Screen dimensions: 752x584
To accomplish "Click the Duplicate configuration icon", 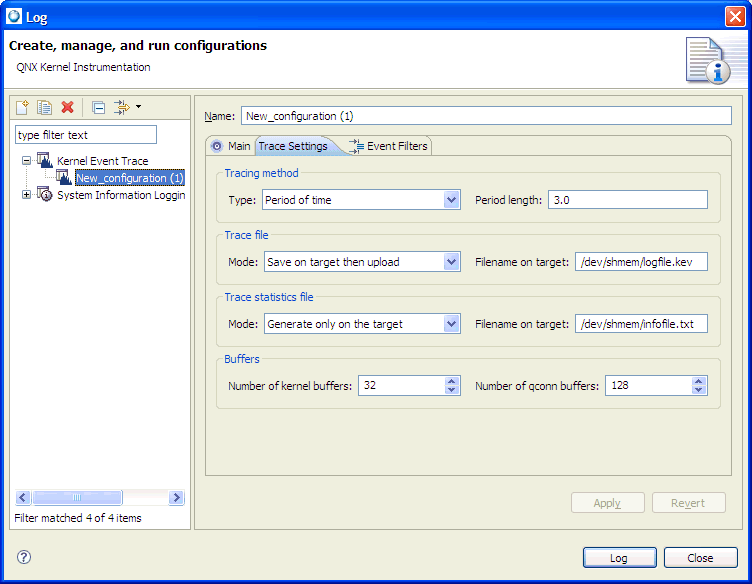I will [45, 107].
